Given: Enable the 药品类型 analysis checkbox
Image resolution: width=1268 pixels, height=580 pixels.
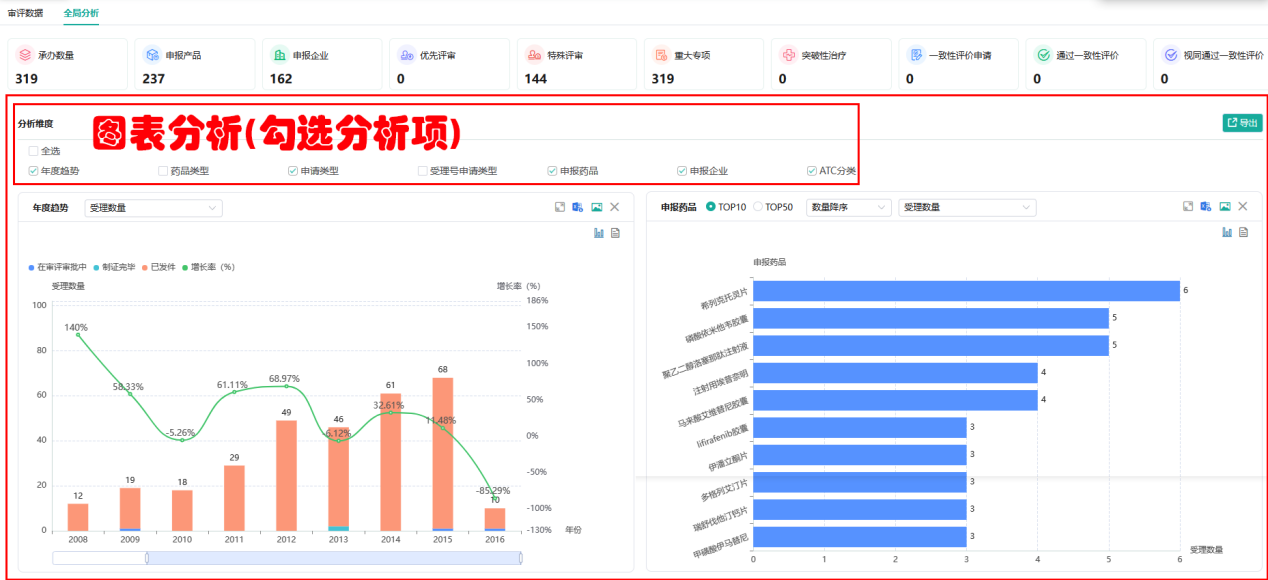Looking at the screenshot, I should click(164, 171).
